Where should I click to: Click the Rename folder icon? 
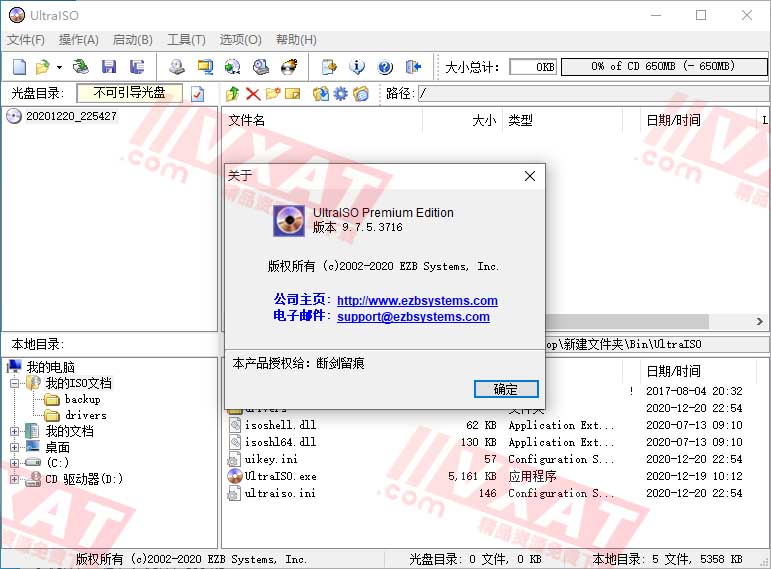coord(293,93)
